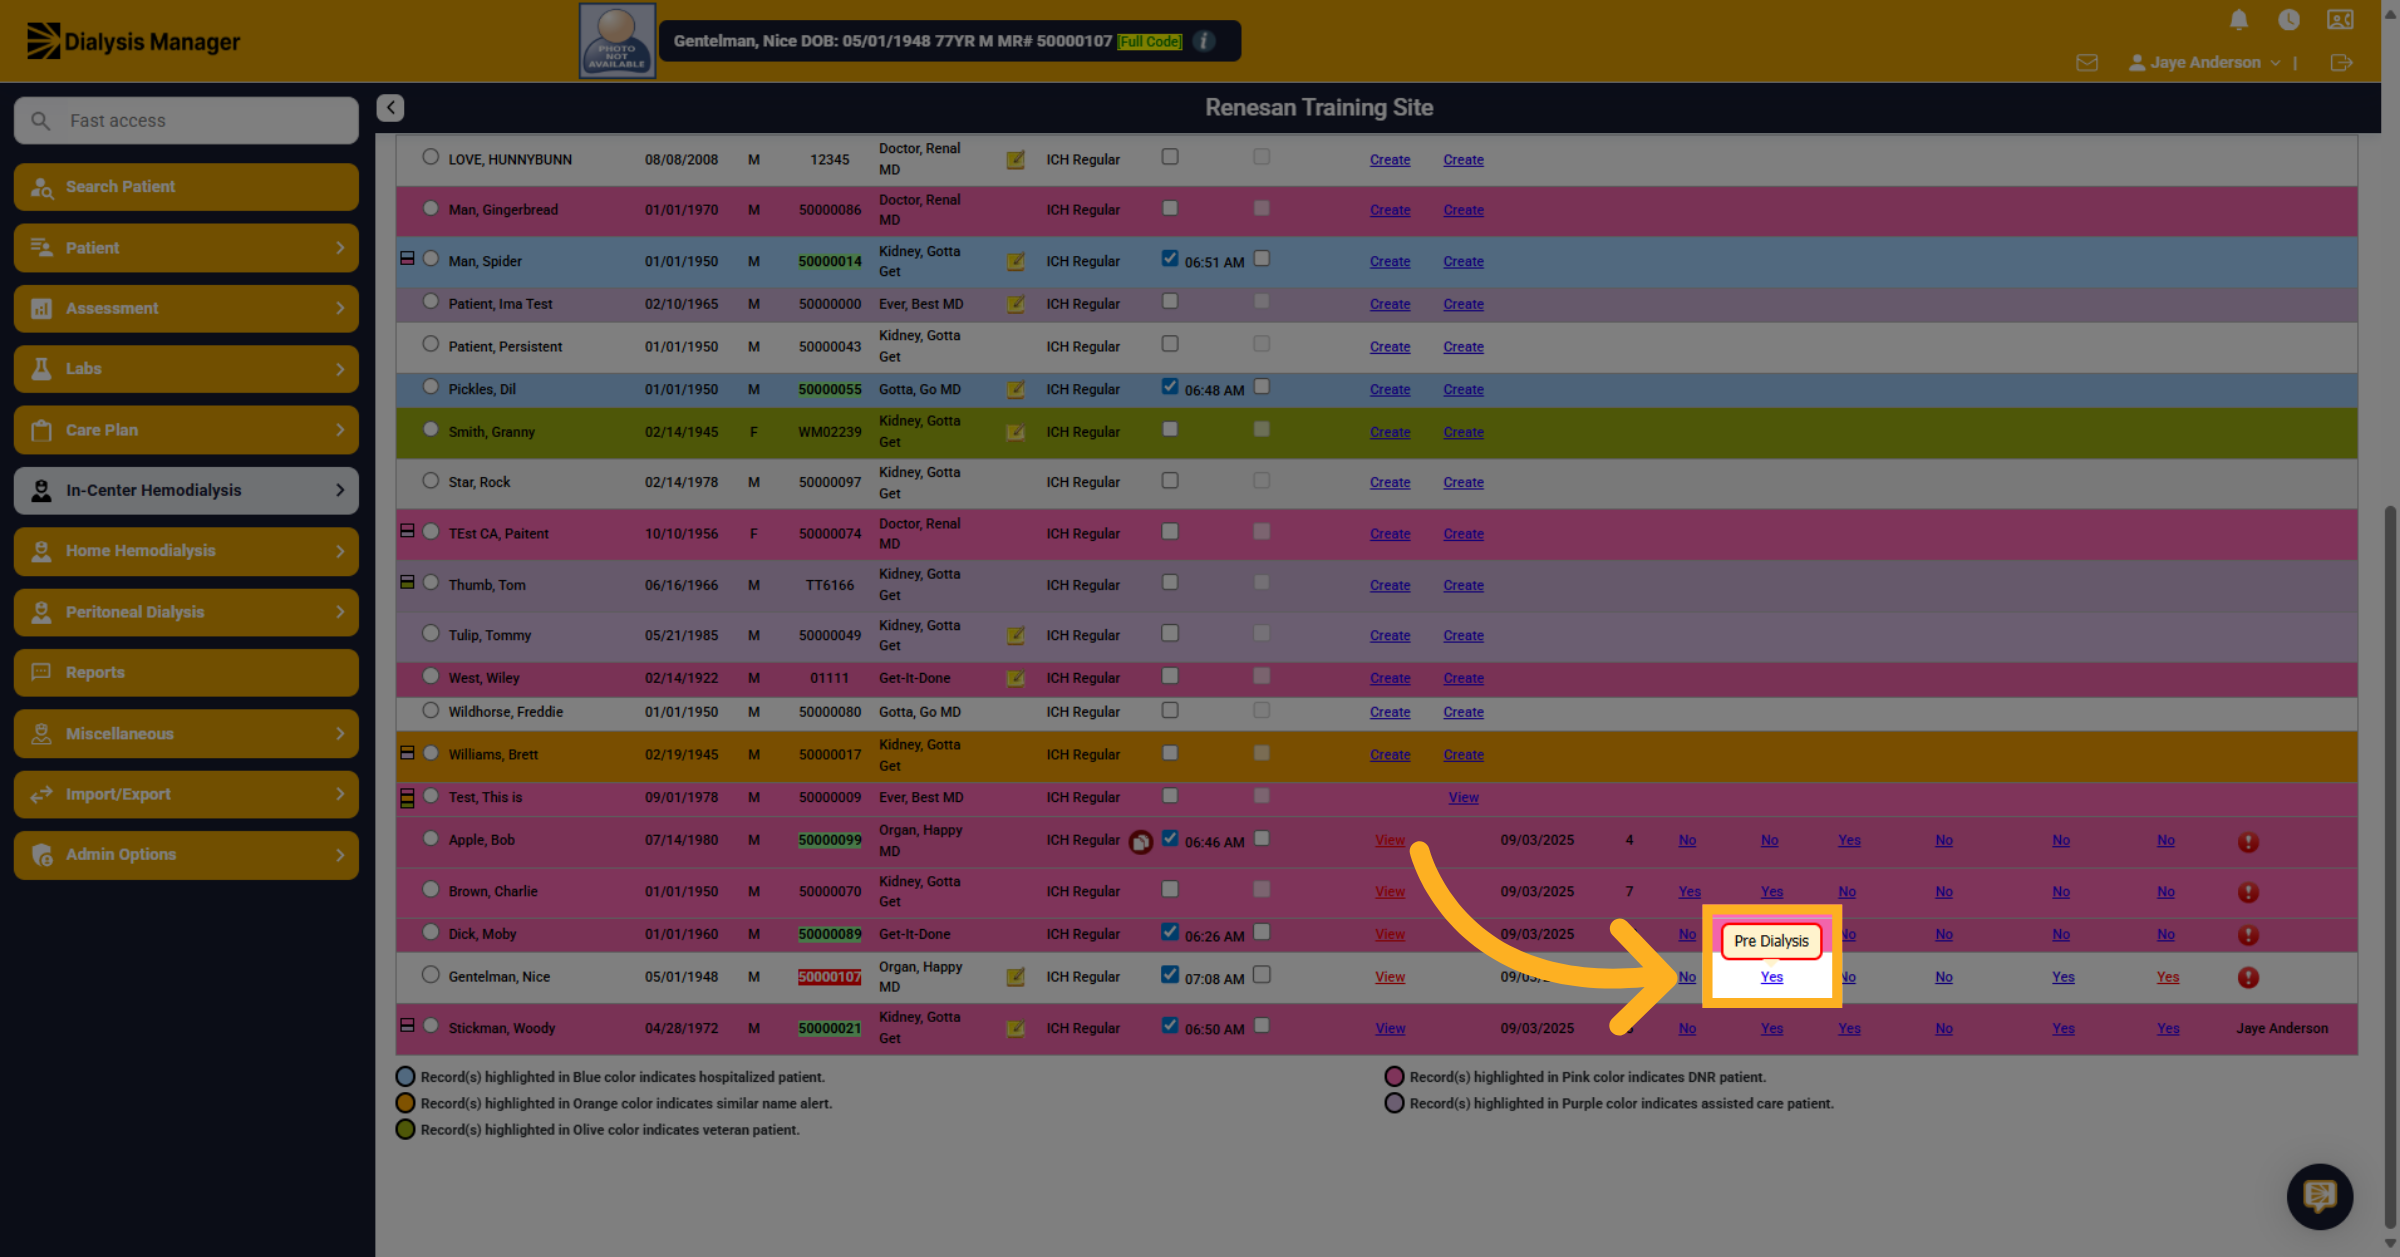Expand the row toggle for Man, Spider
Image resolution: width=2400 pixels, height=1257 pixels.
(407, 259)
